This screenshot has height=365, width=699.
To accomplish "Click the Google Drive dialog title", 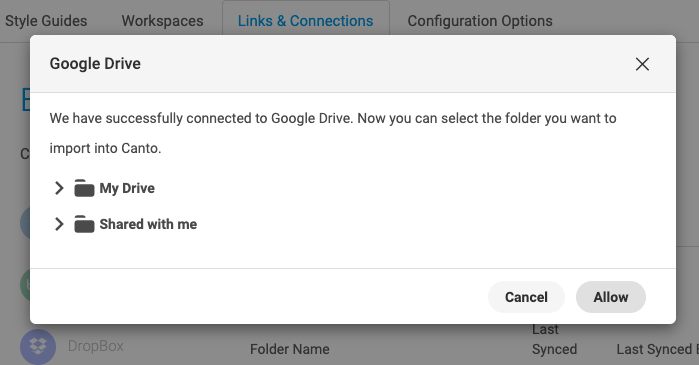I will pos(95,64).
